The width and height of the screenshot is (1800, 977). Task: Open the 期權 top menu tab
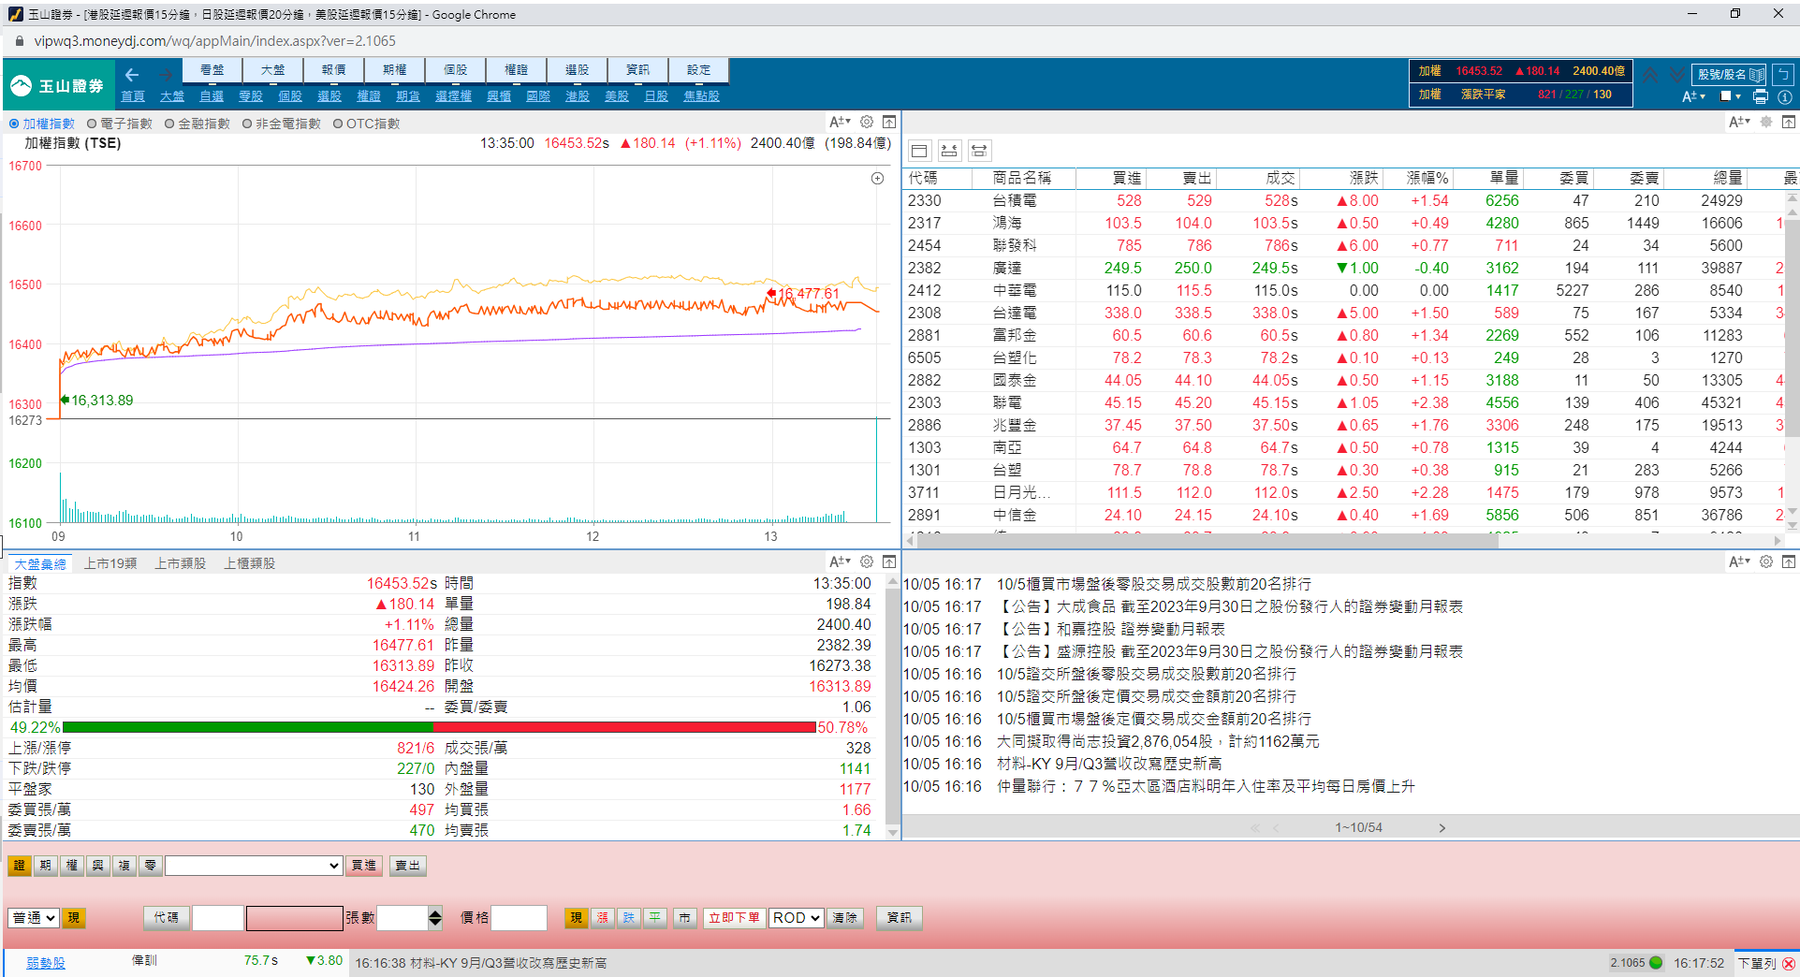tap(394, 70)
